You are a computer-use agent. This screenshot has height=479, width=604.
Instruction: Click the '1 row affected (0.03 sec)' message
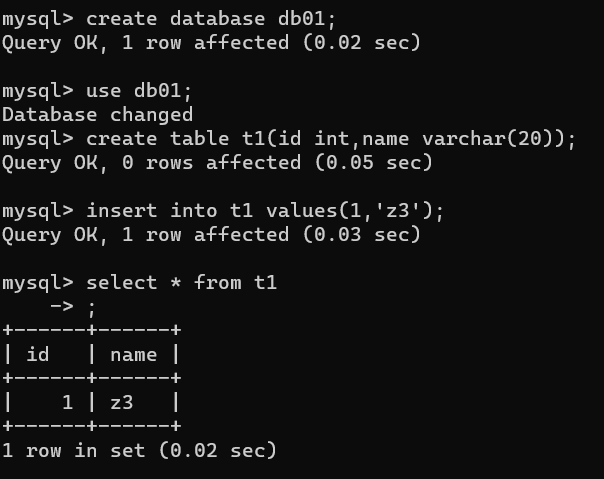[x=271, y=235]
